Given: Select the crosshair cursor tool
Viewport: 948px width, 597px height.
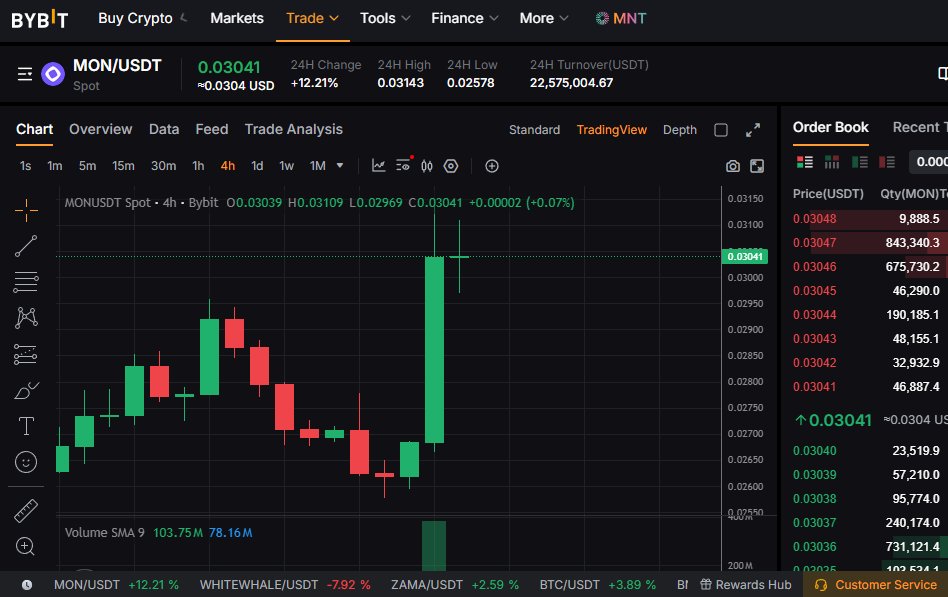Looking at the screenshot, I should pyautogui.click(x=26, y=210).
